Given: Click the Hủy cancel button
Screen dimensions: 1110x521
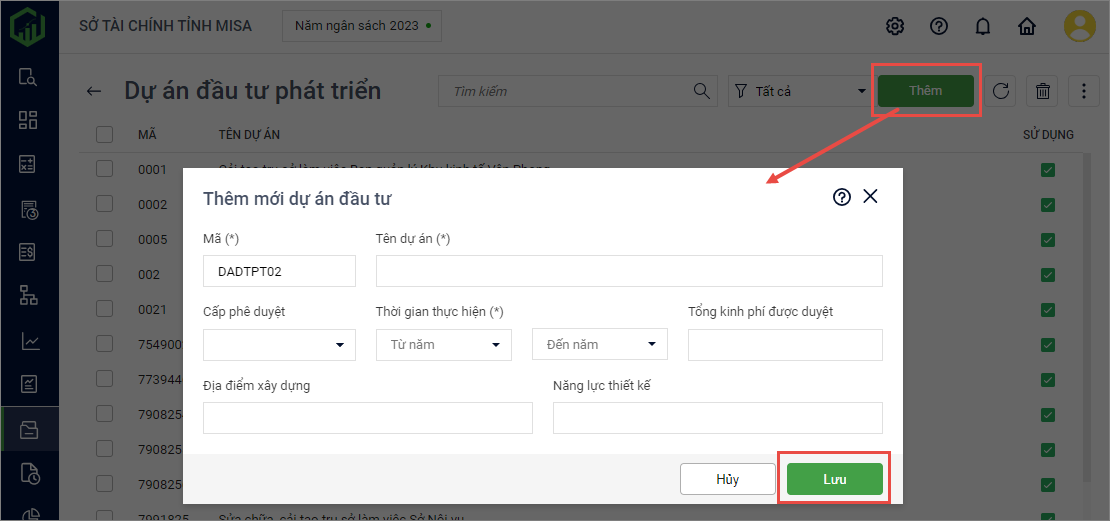Looking at the screenshot, I should tap(727, 479).
